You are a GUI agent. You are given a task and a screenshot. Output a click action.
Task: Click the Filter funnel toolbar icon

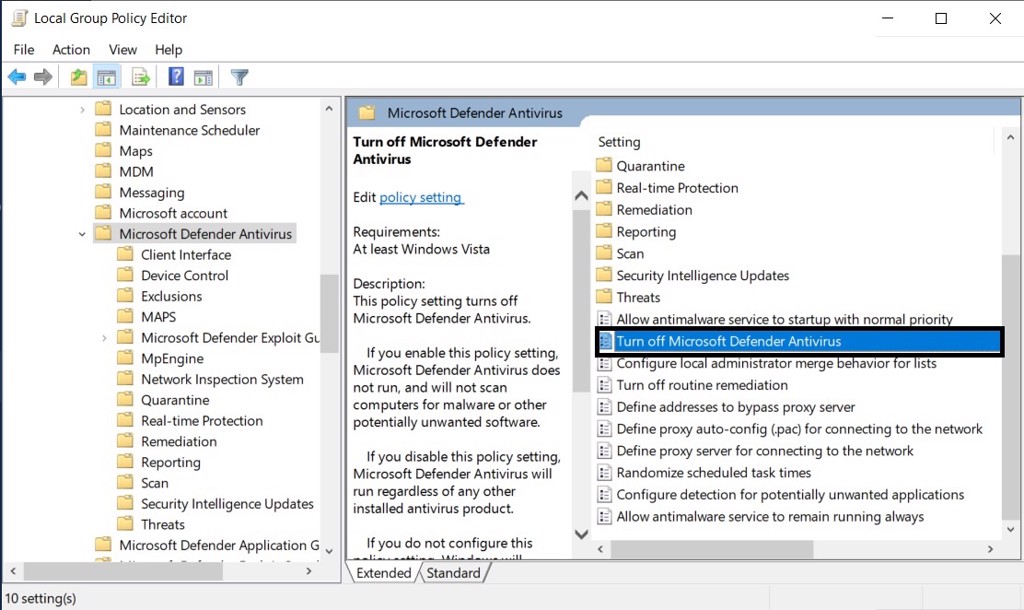tap(240, 77)
